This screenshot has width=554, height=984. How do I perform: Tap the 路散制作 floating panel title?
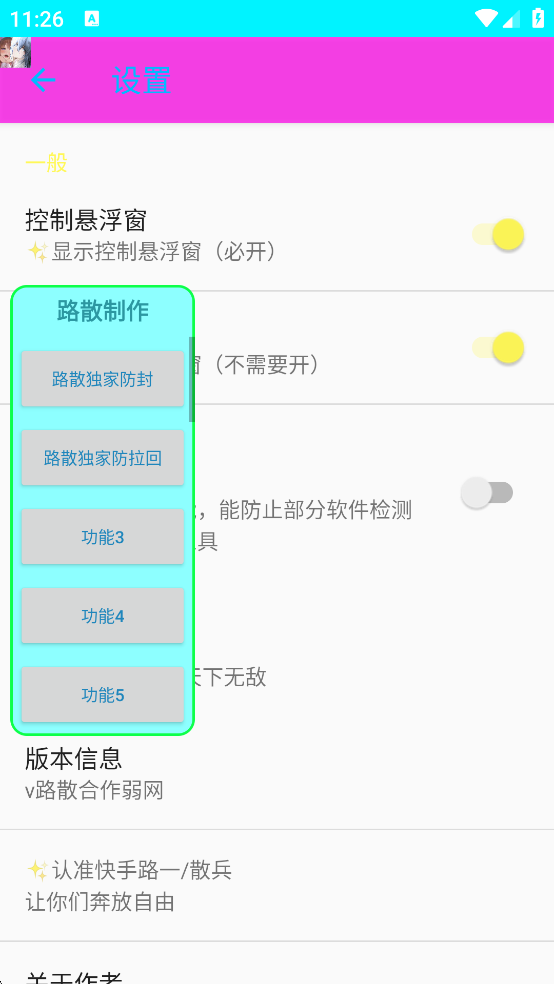103,311
